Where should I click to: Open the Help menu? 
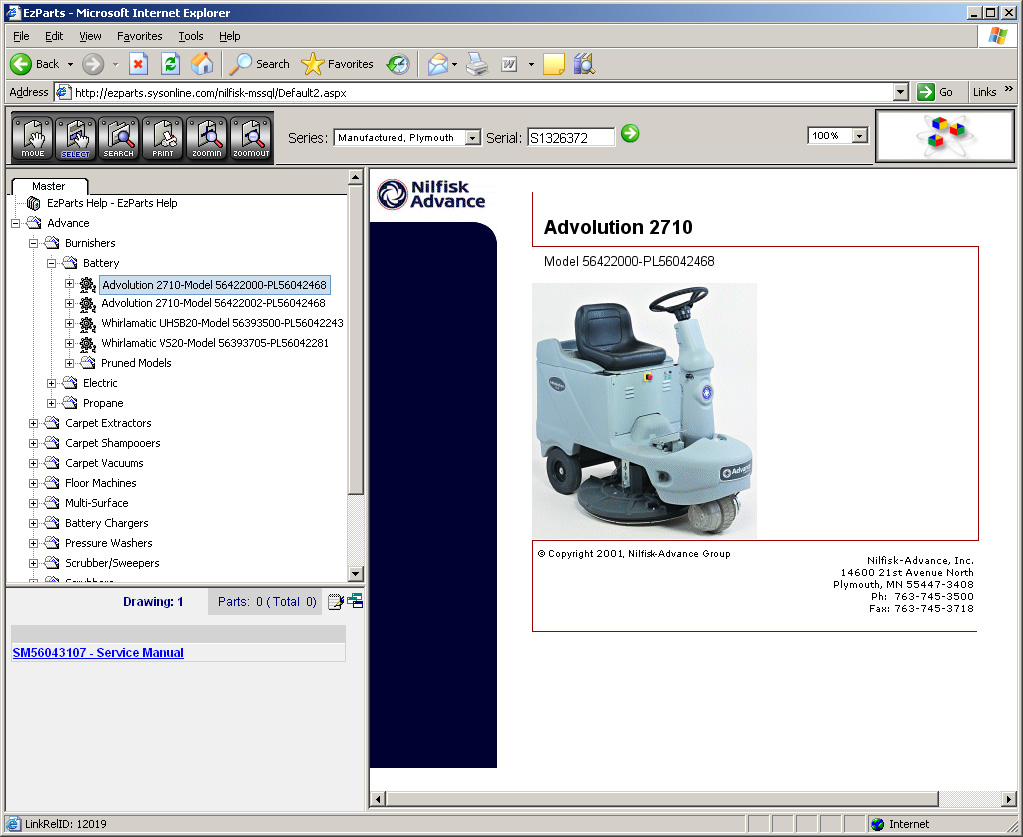tap(230, 36)
